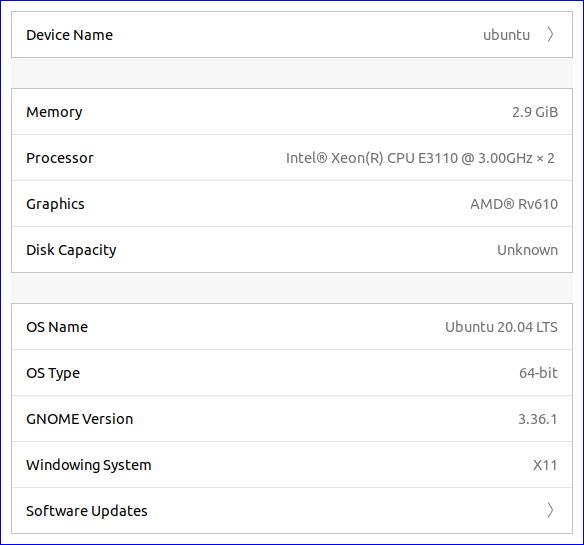
Task: Select the Memory row
Action: (292, 112)
